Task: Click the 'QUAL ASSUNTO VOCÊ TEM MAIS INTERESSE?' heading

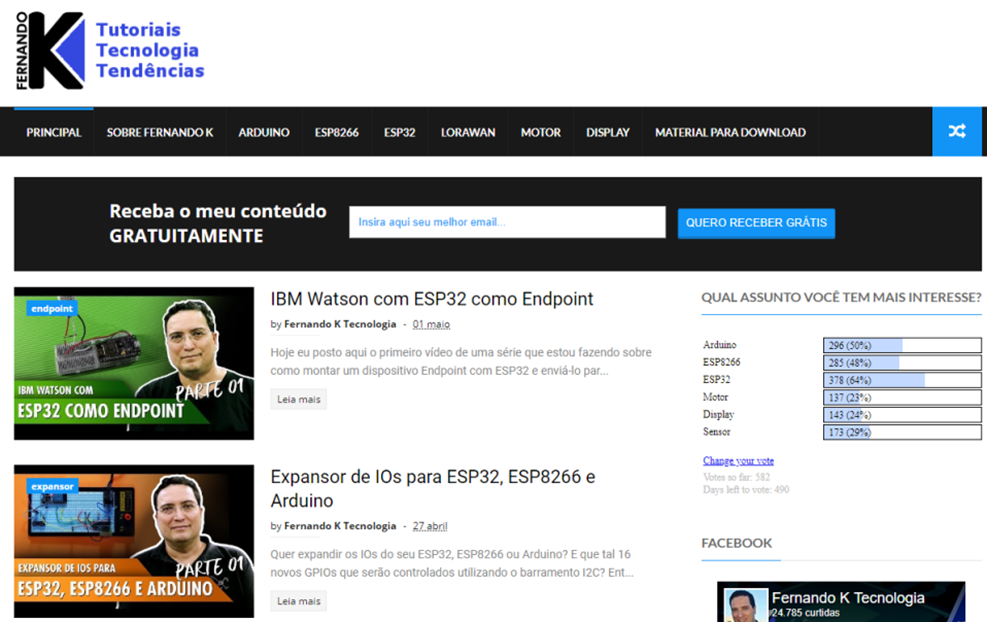Action: 842,297
